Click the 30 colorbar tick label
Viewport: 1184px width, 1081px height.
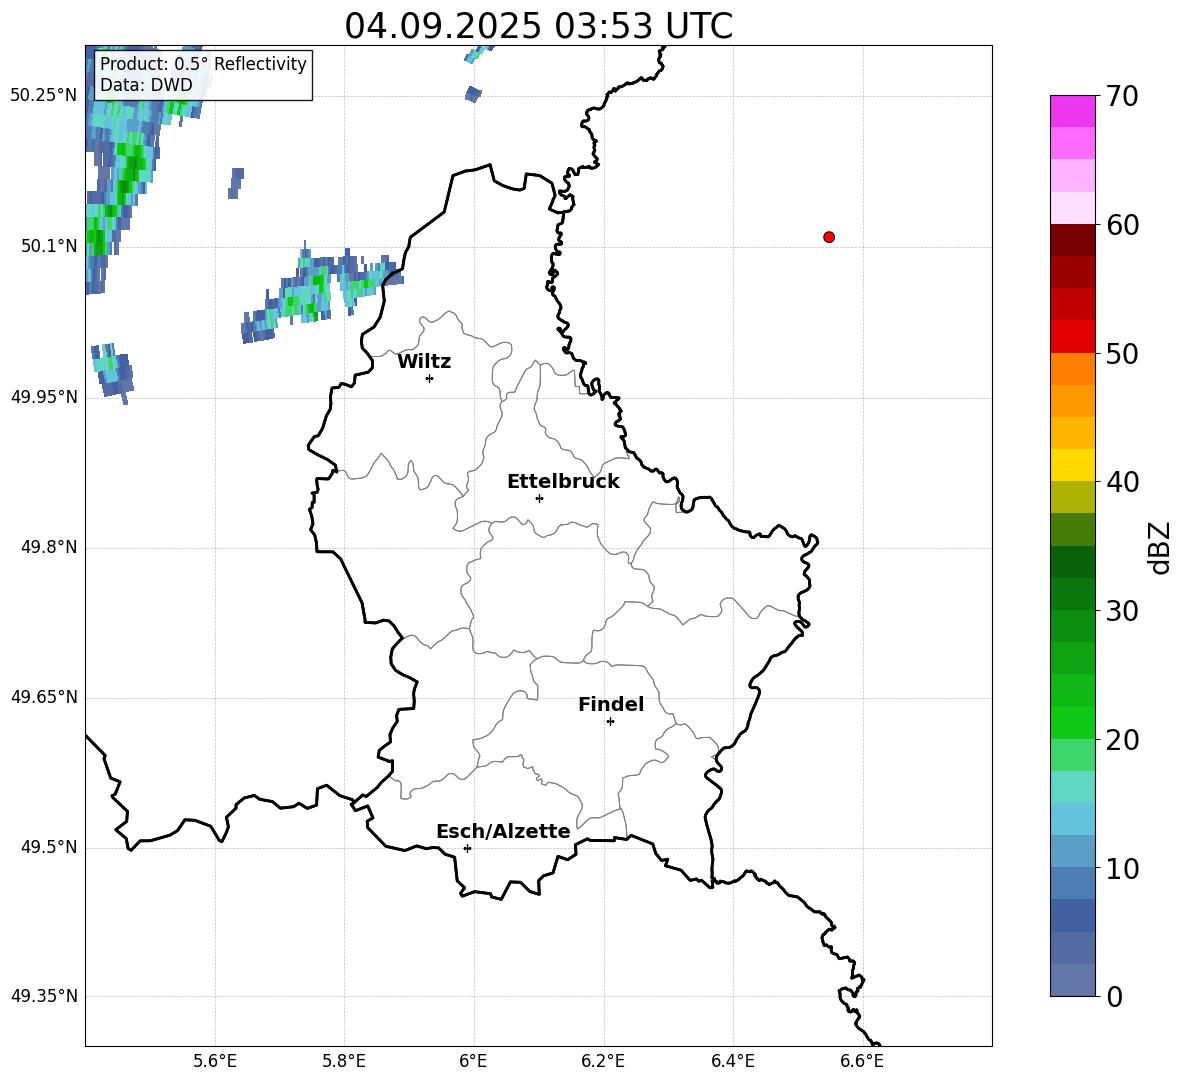pyautogui.click(x=1122, y=611)
